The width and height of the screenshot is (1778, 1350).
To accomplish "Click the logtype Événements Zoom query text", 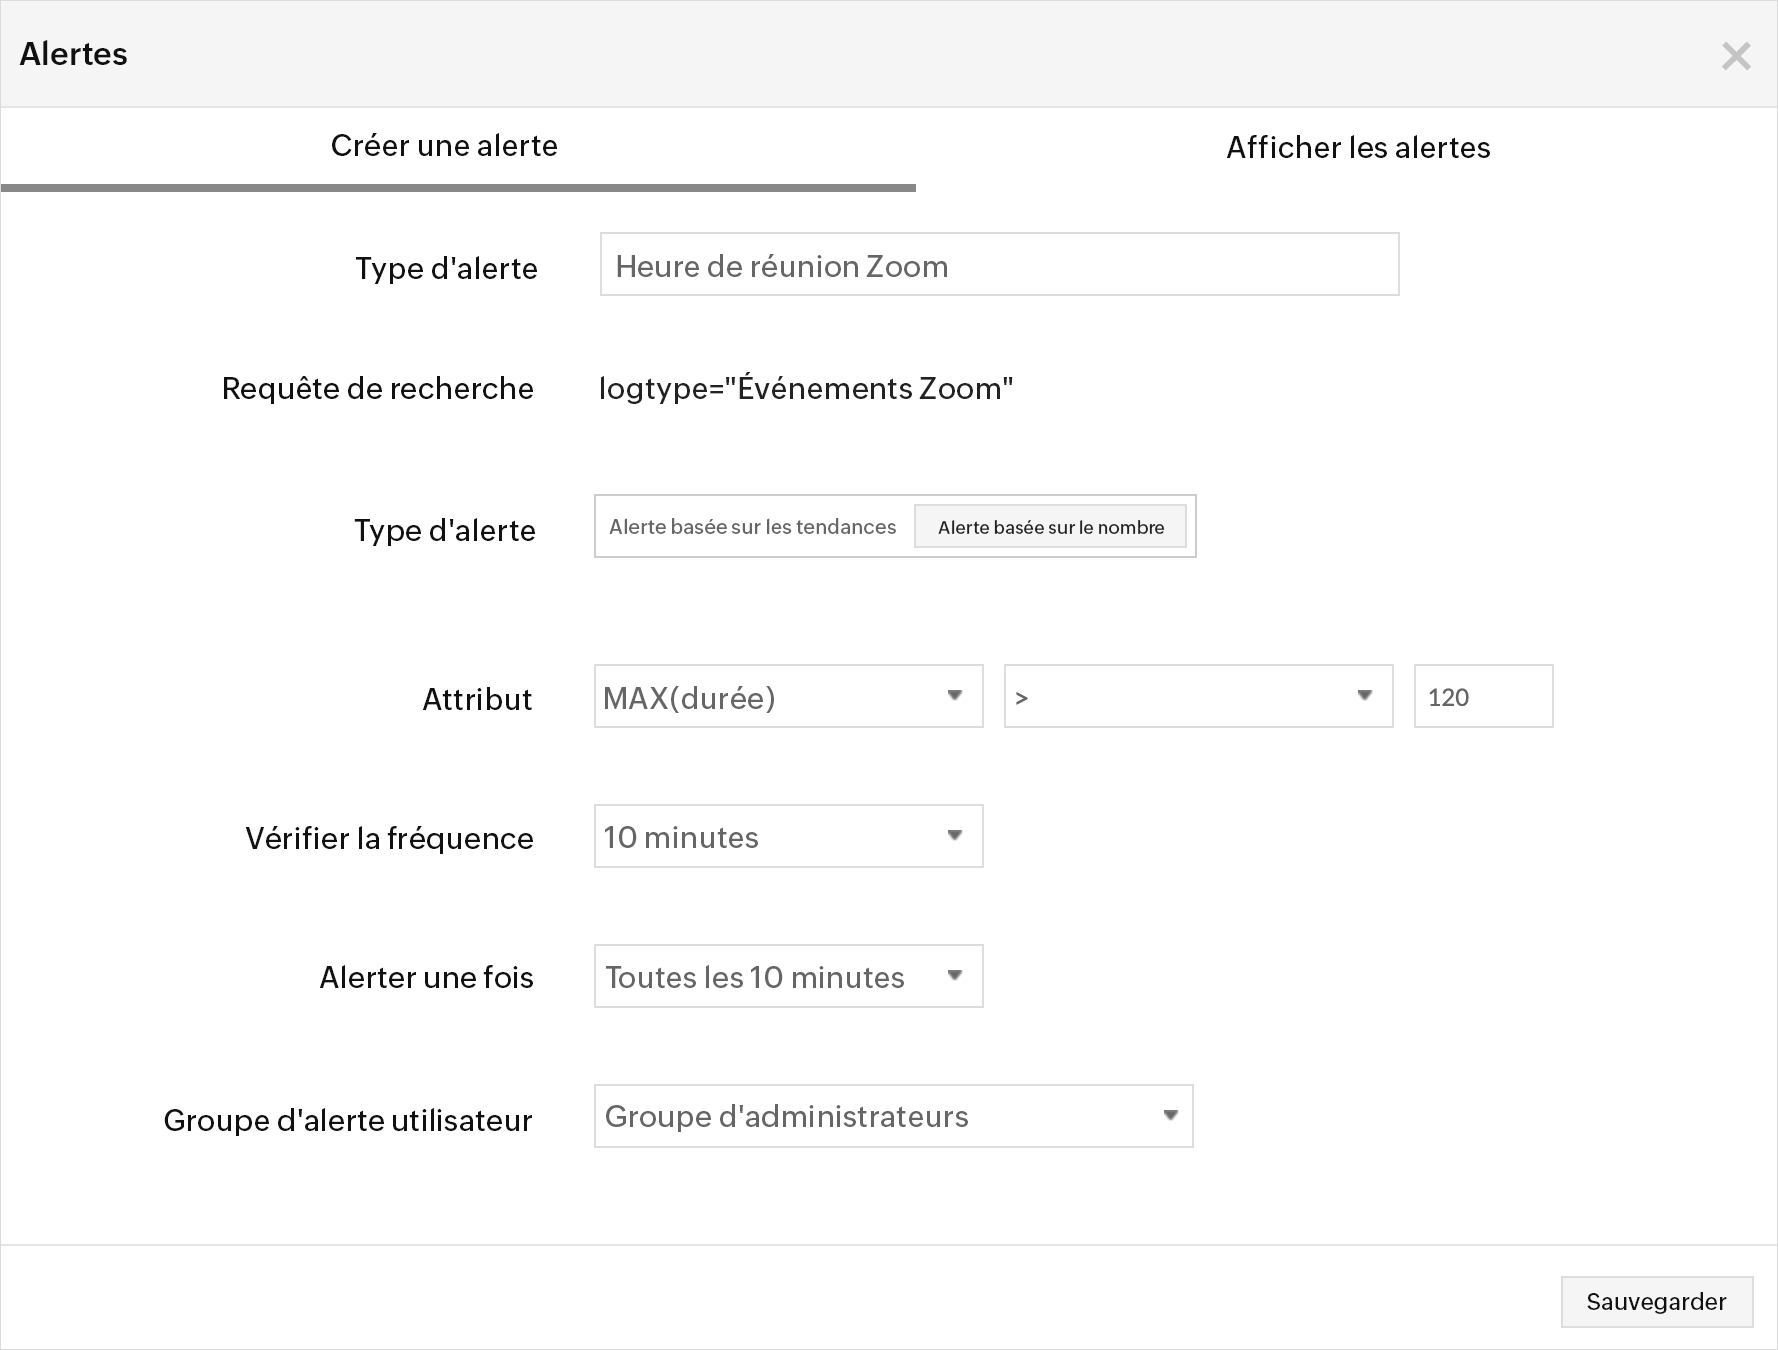I will (x=805, y=388).
